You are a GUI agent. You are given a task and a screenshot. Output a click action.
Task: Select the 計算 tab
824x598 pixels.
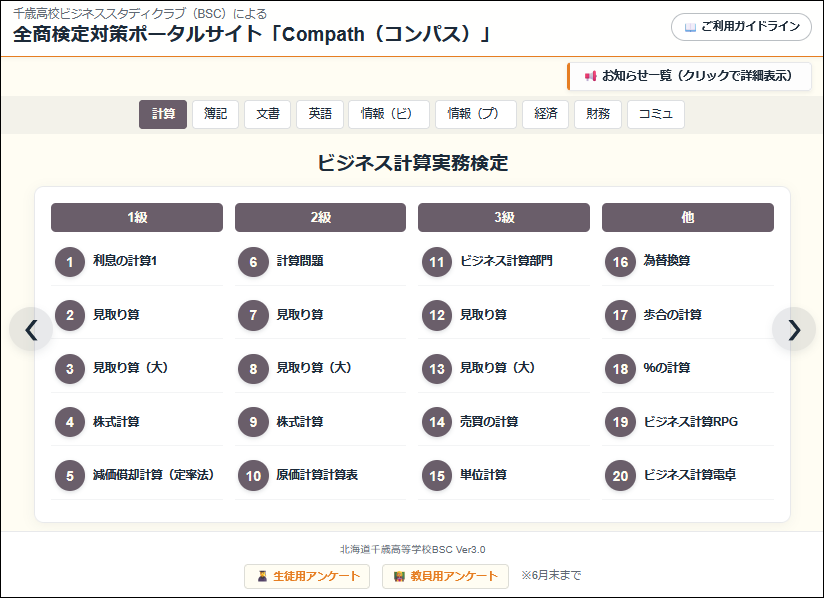click(x=163, y=114)
